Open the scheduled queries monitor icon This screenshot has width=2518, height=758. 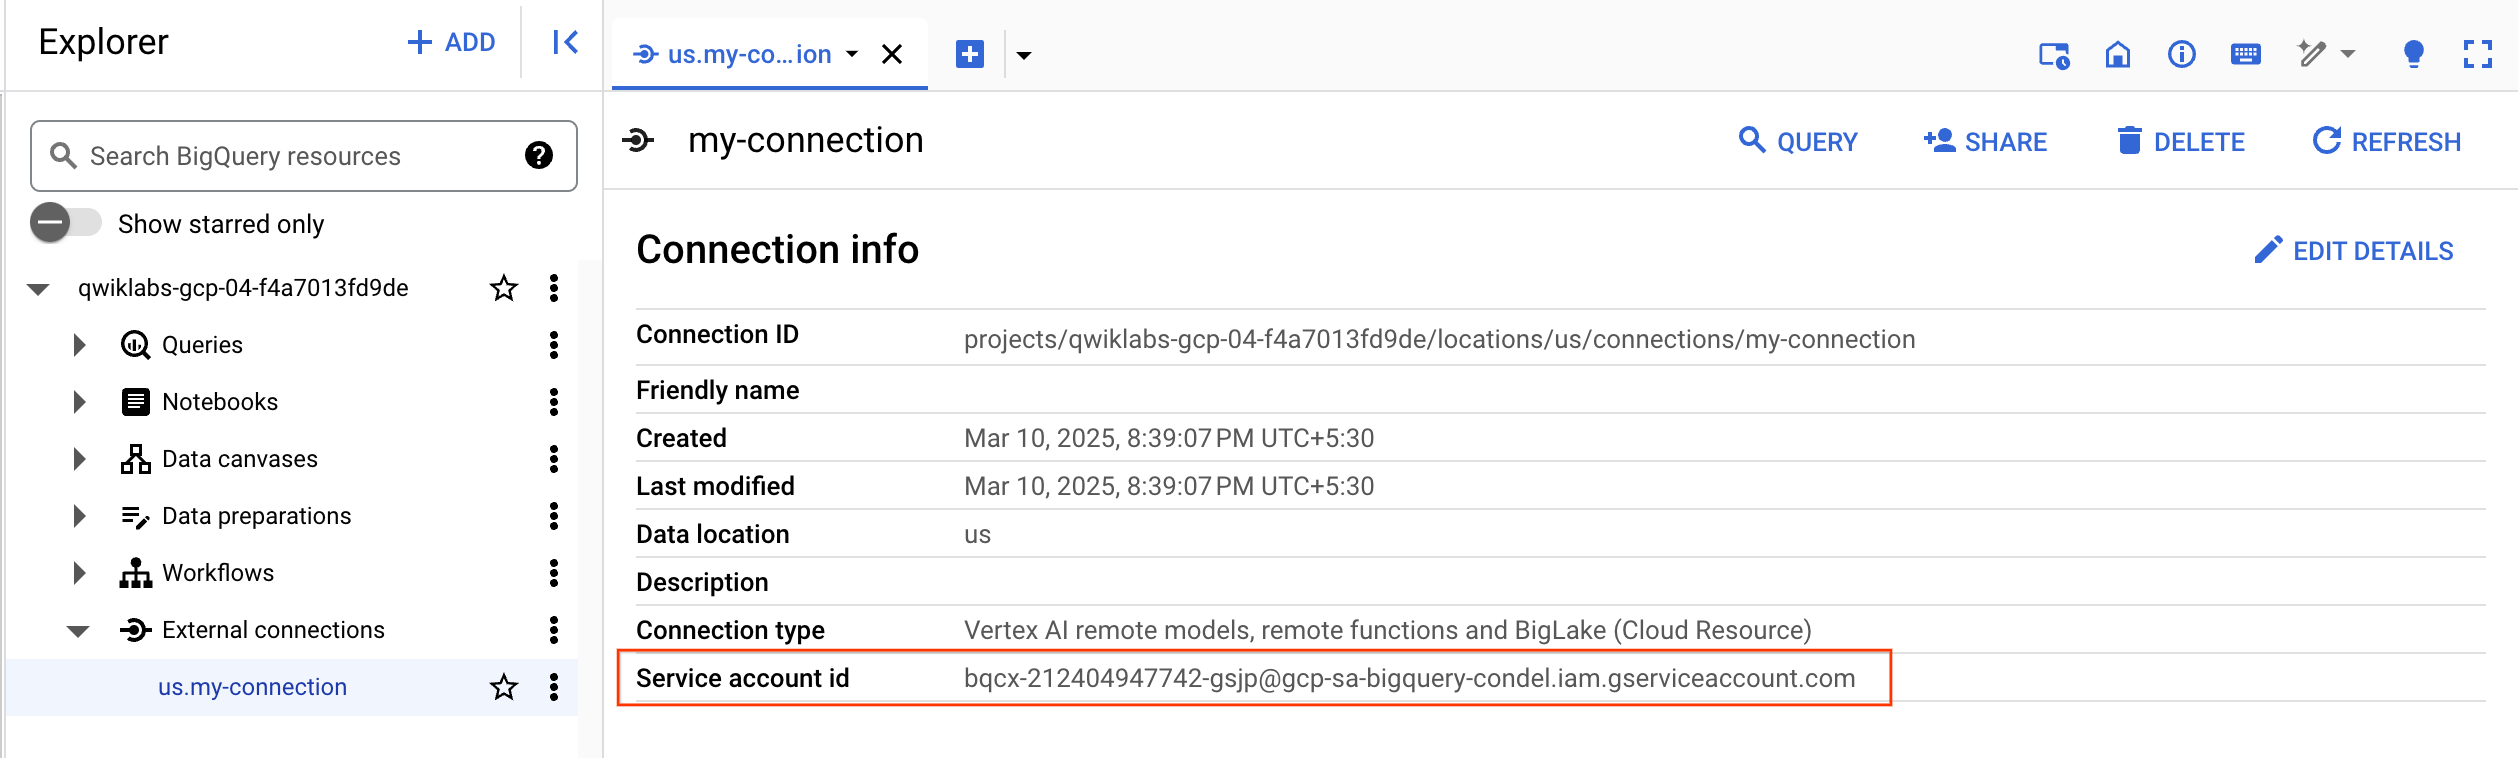[2054, 54]
